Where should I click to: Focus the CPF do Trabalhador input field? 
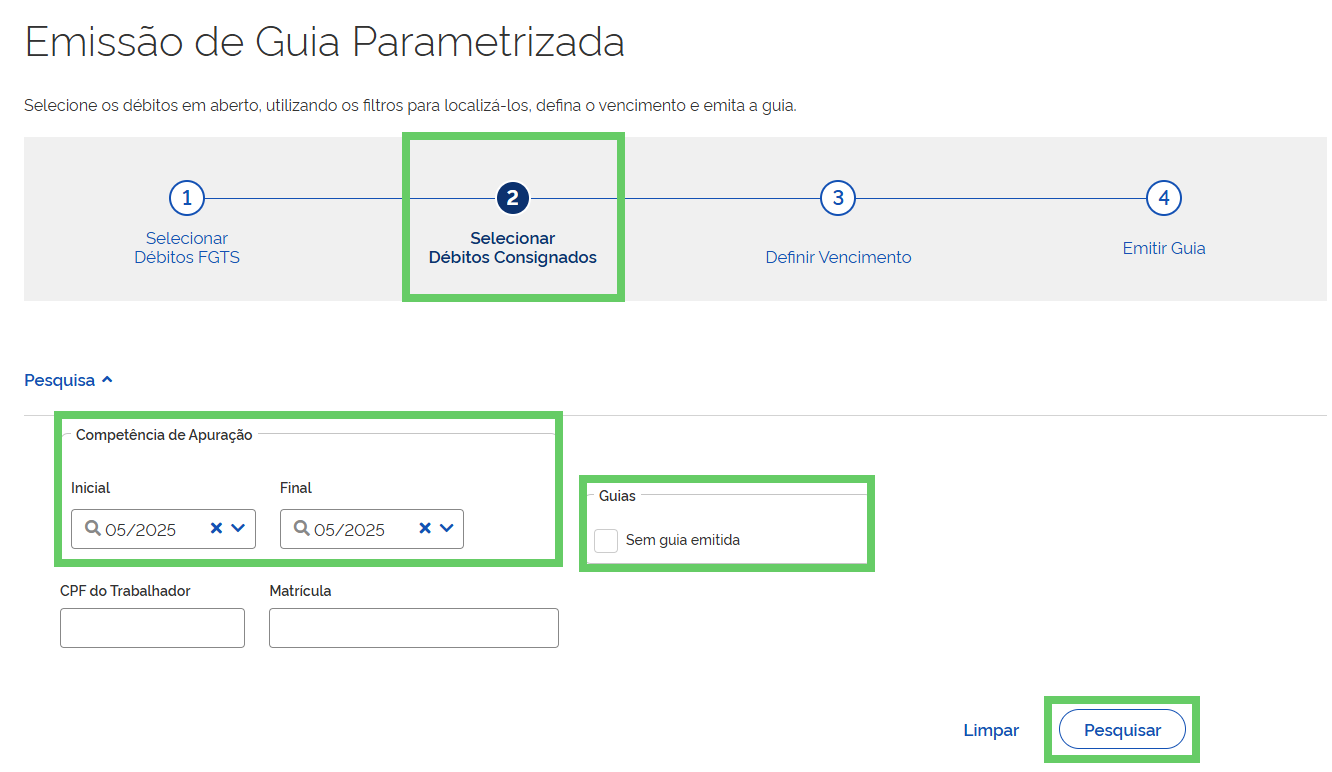tap(152, 628)
